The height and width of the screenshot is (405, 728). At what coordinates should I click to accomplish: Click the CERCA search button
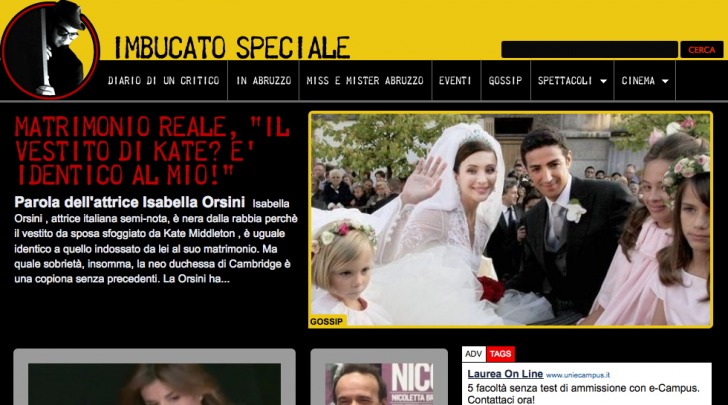pos(702,50)
